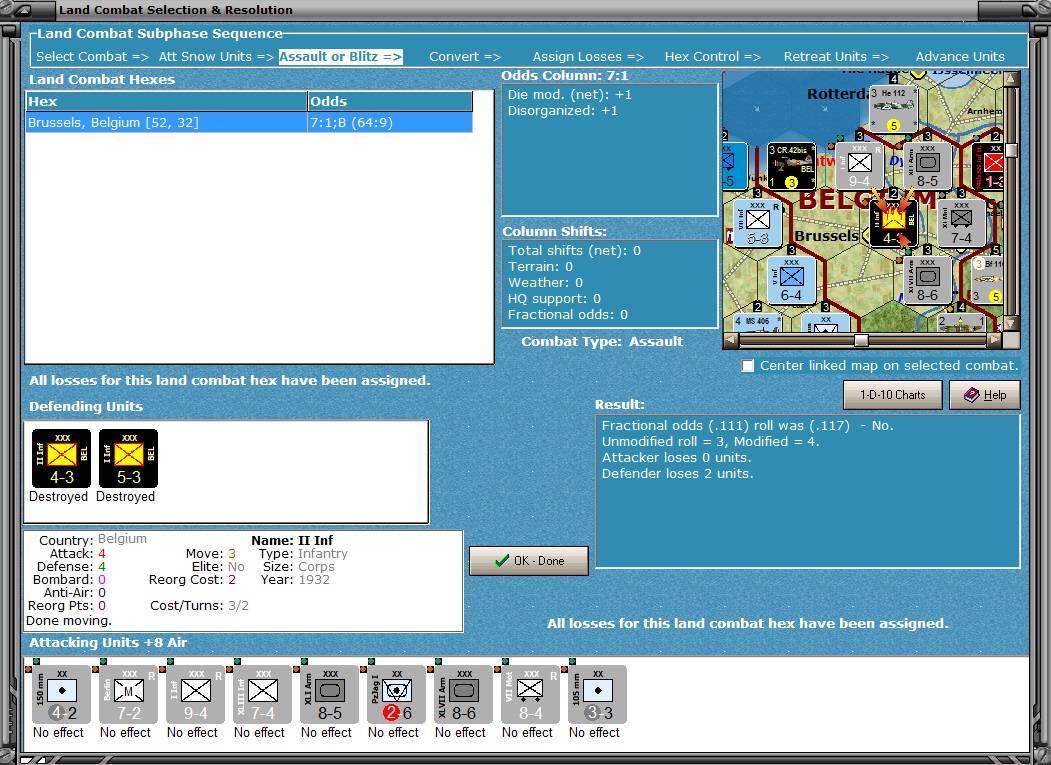Select the Berlin 7-2 militia attacking unit
Viewport: 1051px width, 765px height.
pyautogui.click(x=129, y=695)
